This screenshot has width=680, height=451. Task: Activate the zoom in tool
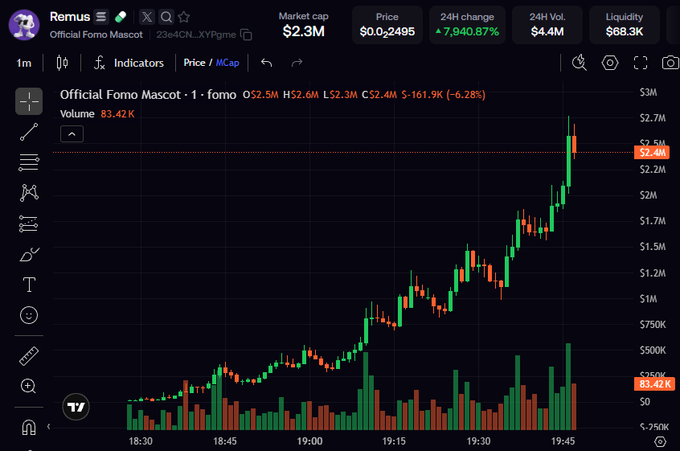tap(28, 386)
